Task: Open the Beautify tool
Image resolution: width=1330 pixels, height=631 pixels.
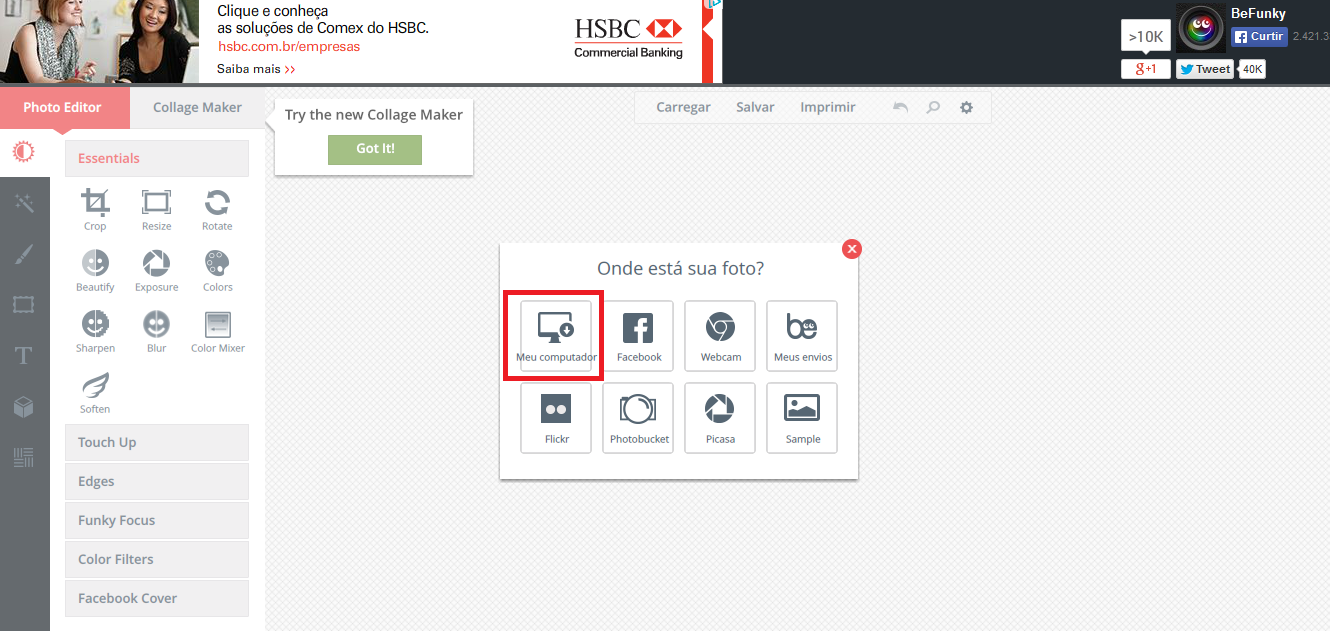Action: [x=95, y=271]
